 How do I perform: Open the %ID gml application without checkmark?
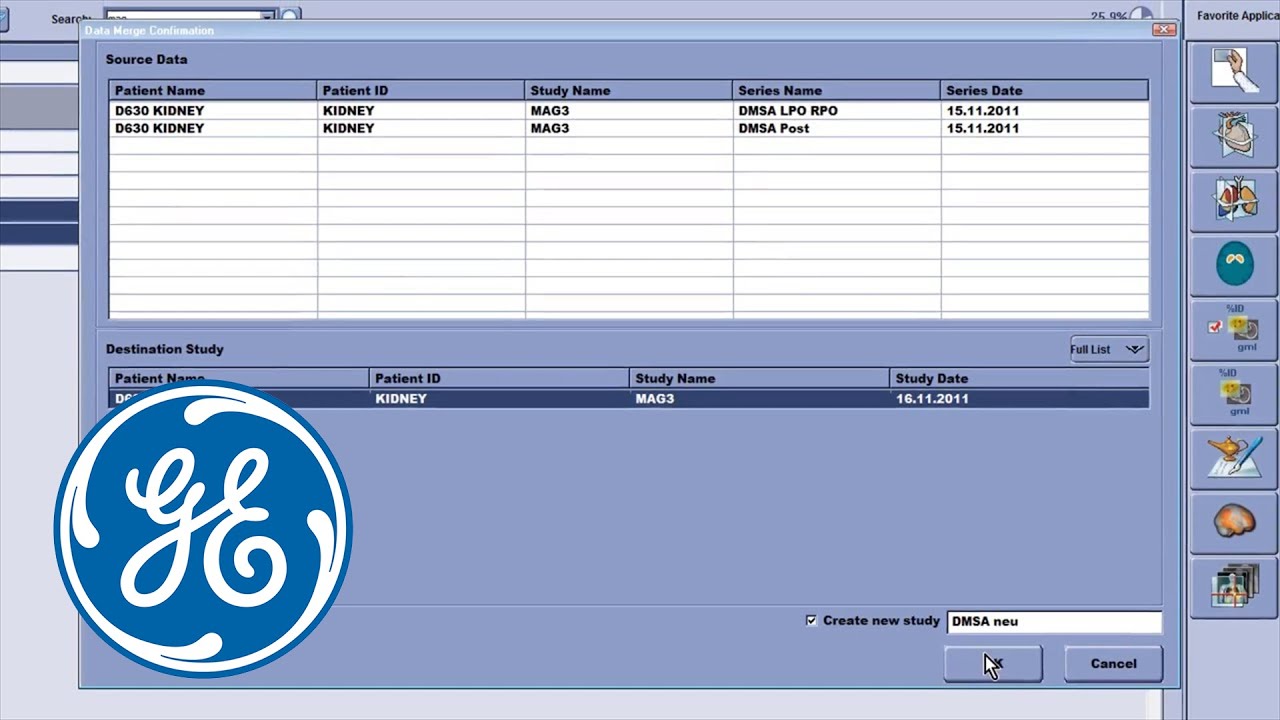(1233, 393)
